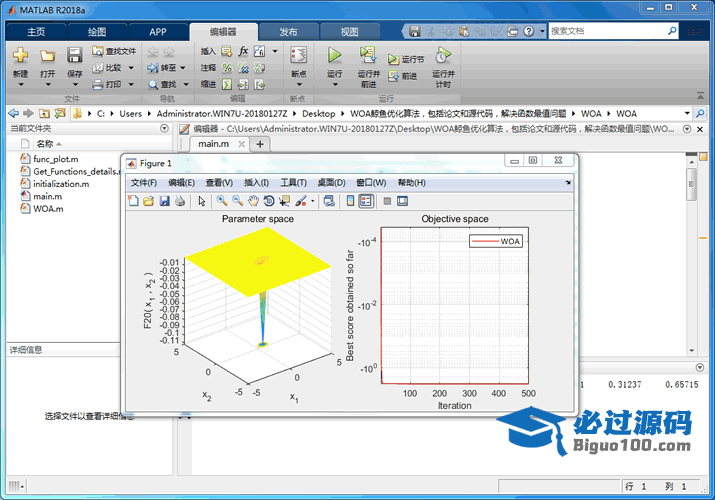This screenshot has width=715, height=500.
Task: Click the editor vertical scrollbar
Action: pyautogui.click(x=692, y=184)
